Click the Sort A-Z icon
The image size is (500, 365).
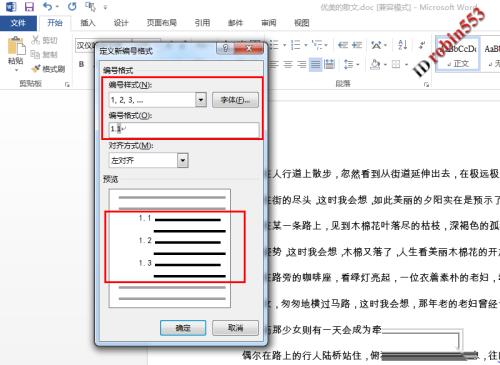point(403,45)
